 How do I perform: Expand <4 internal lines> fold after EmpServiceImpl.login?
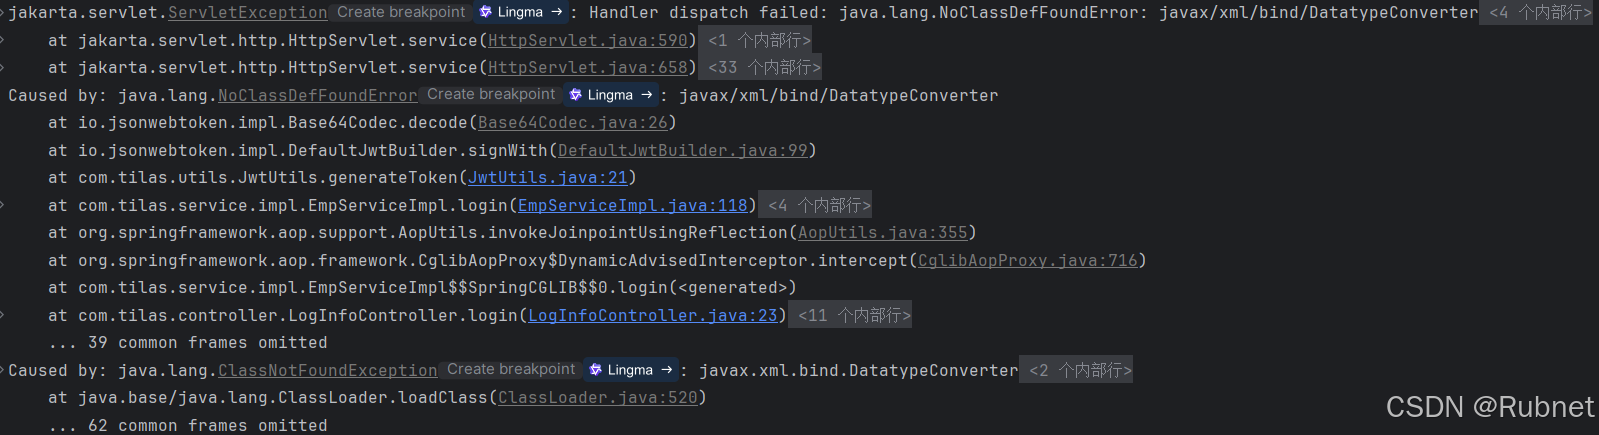pyautogui.click(x=814, y=206)
